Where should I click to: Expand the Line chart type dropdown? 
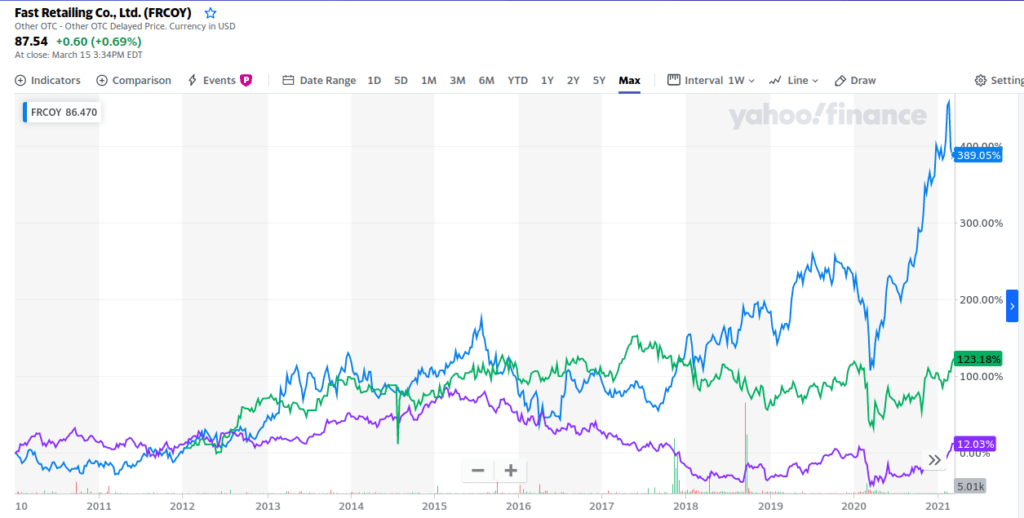click(794, 80)
